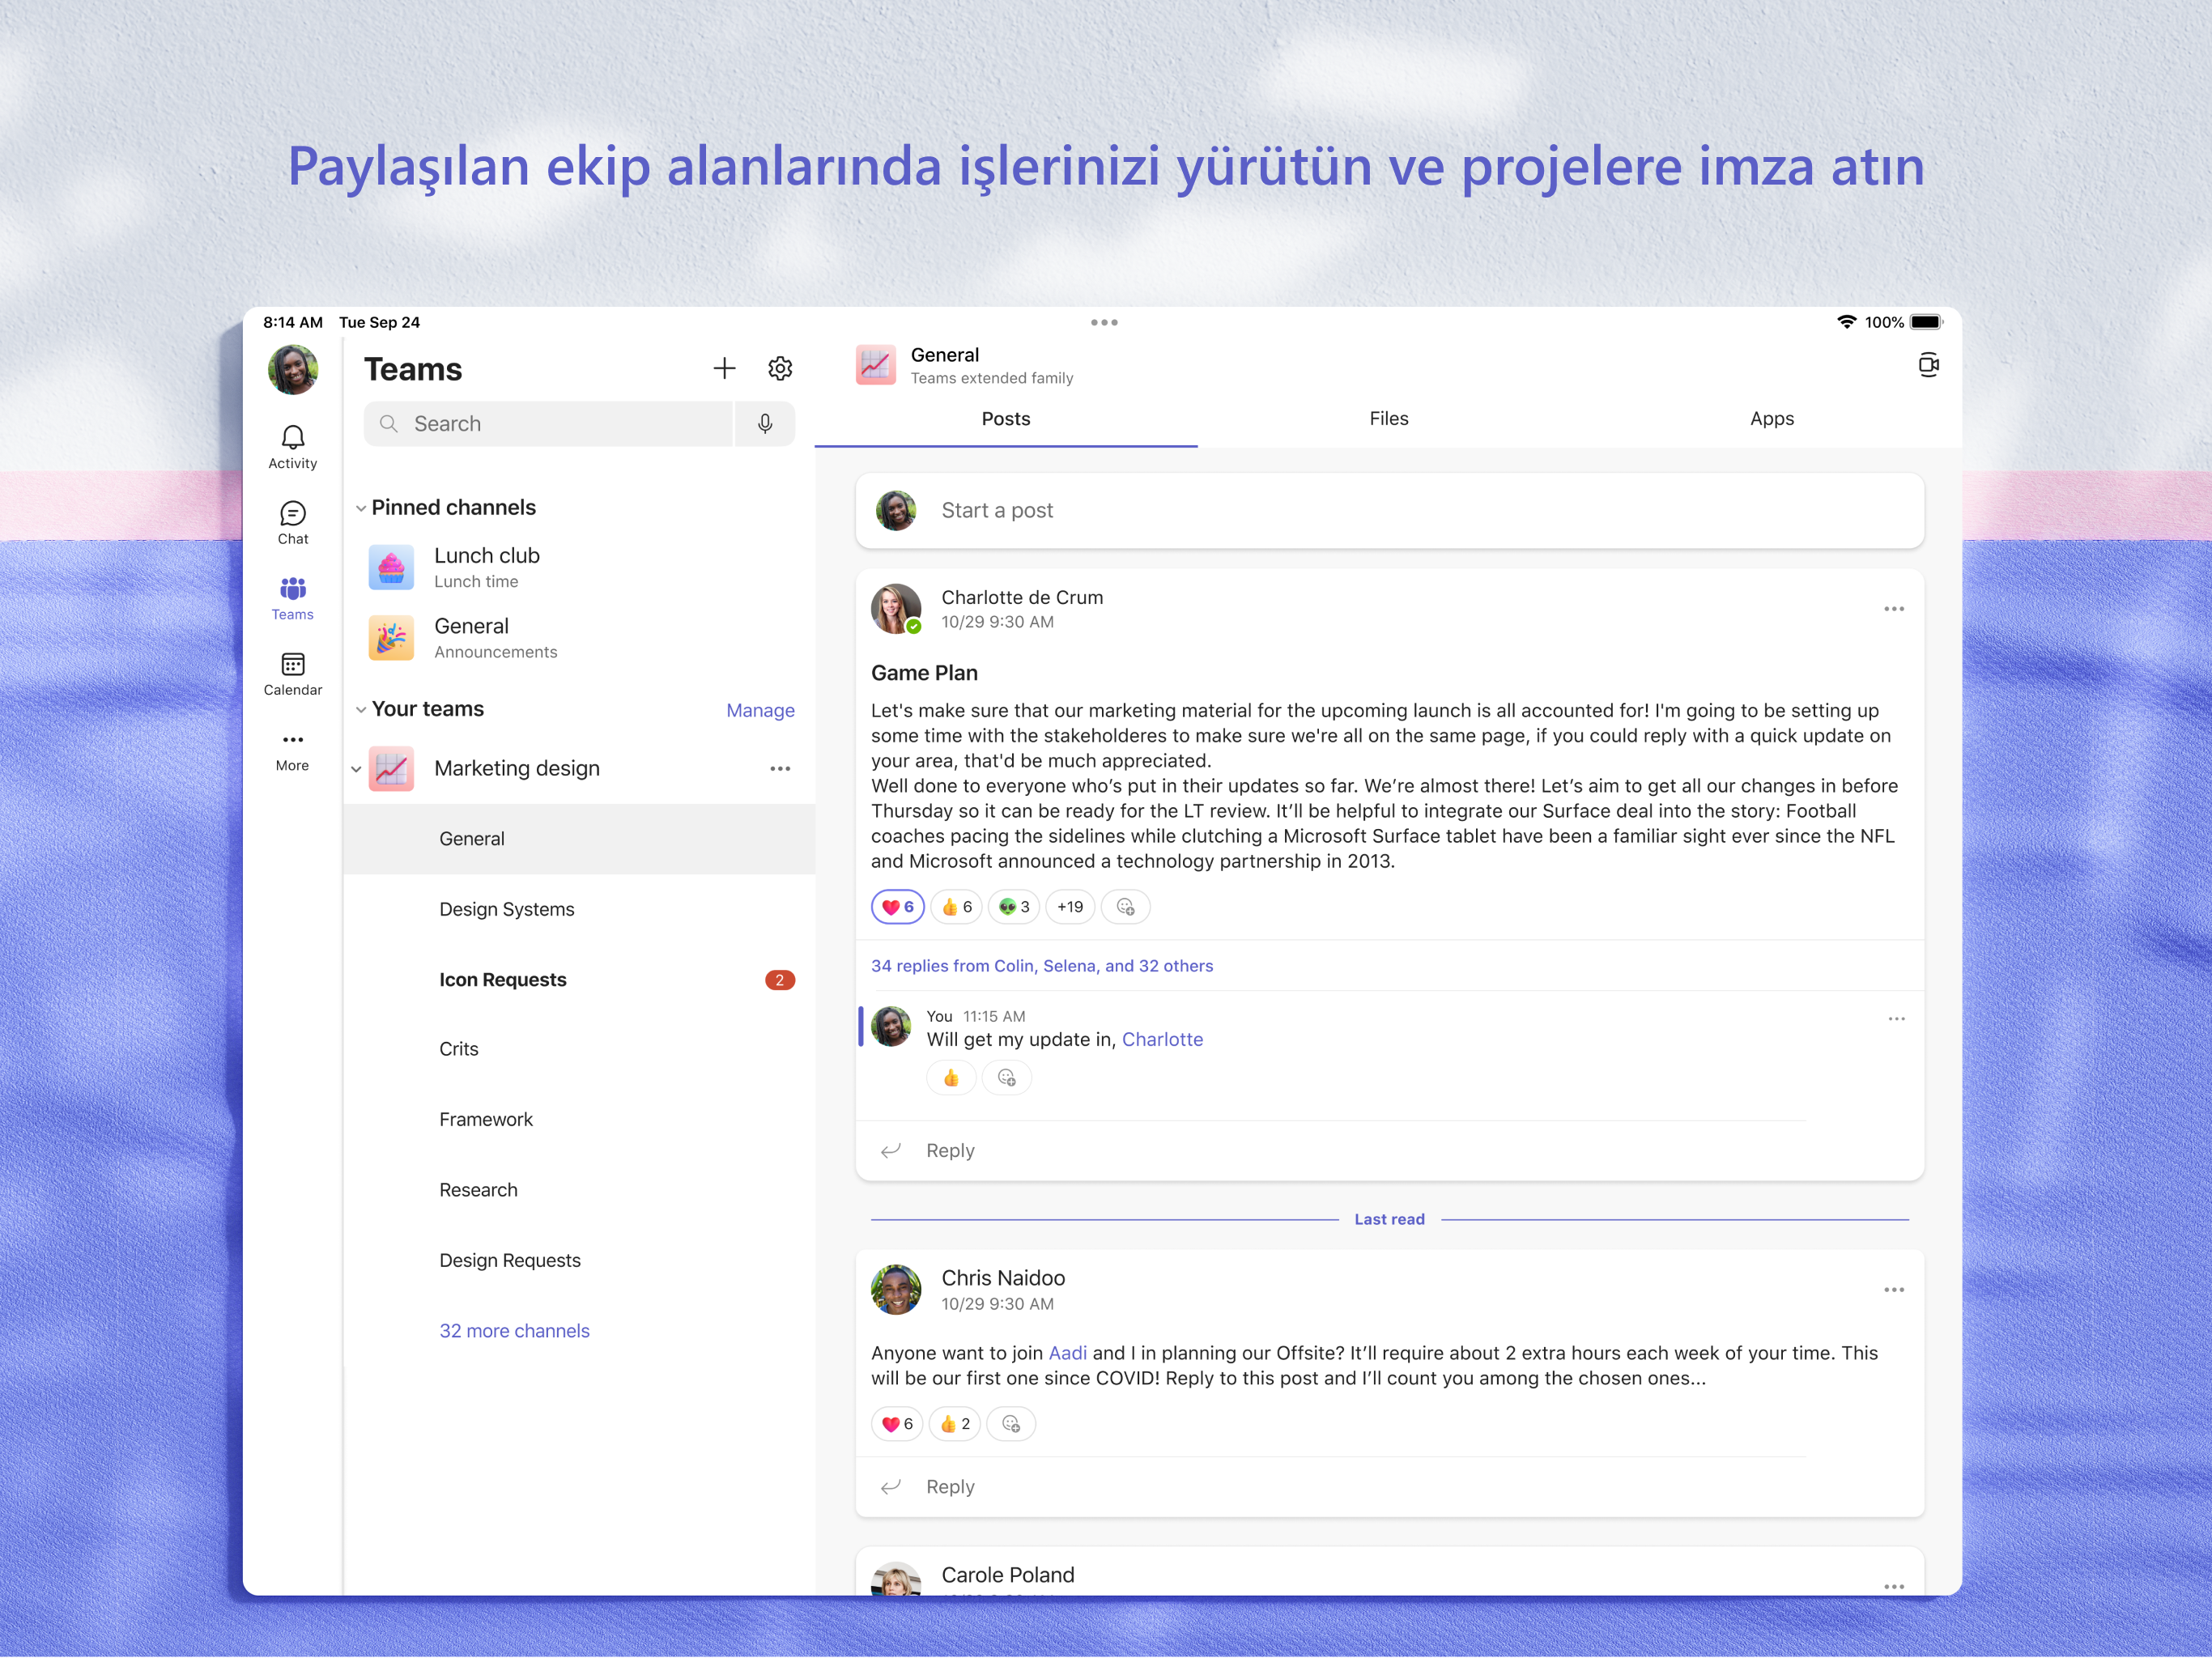Open the Apps tab
This screenshot has width=2212, height=1658.
click(1771, 419)
